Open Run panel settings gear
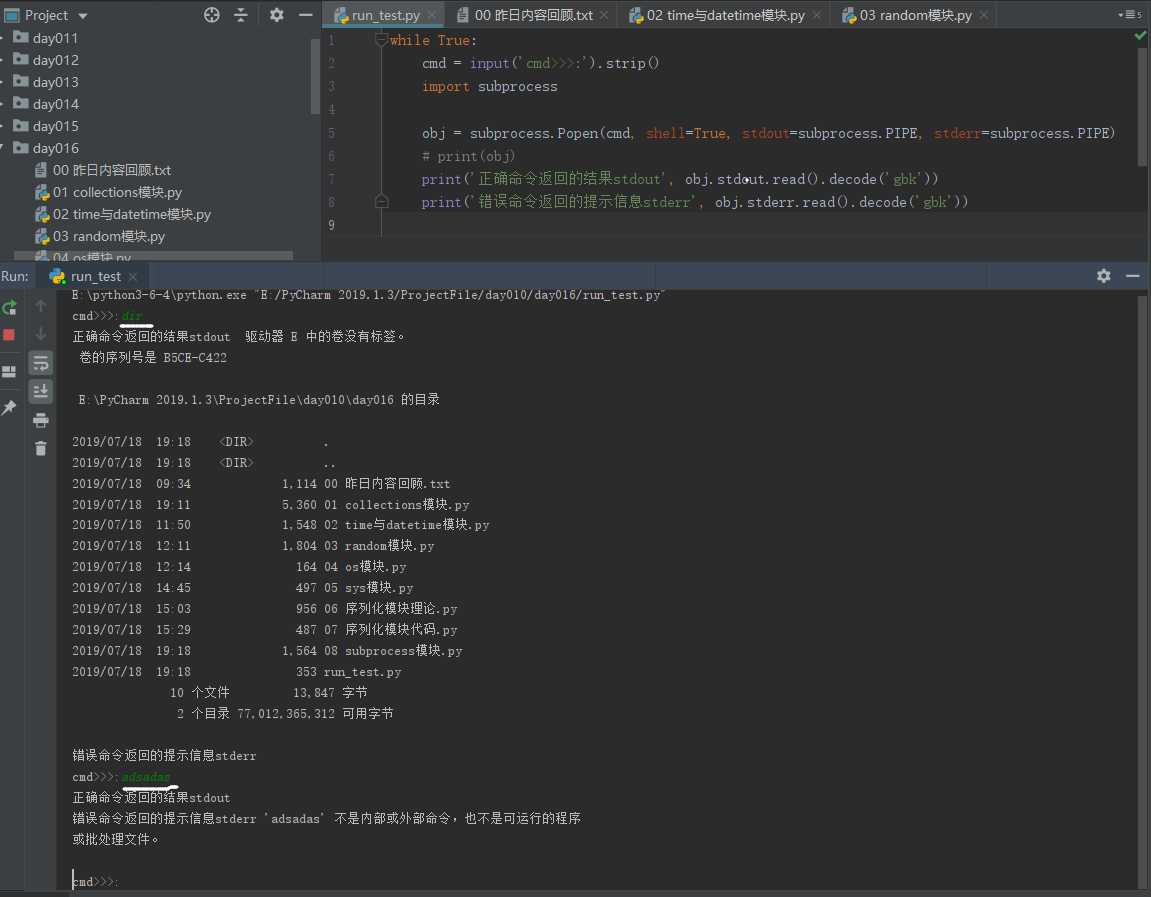This screenshot has width=1151, height=897. (x=1103, y=276)
